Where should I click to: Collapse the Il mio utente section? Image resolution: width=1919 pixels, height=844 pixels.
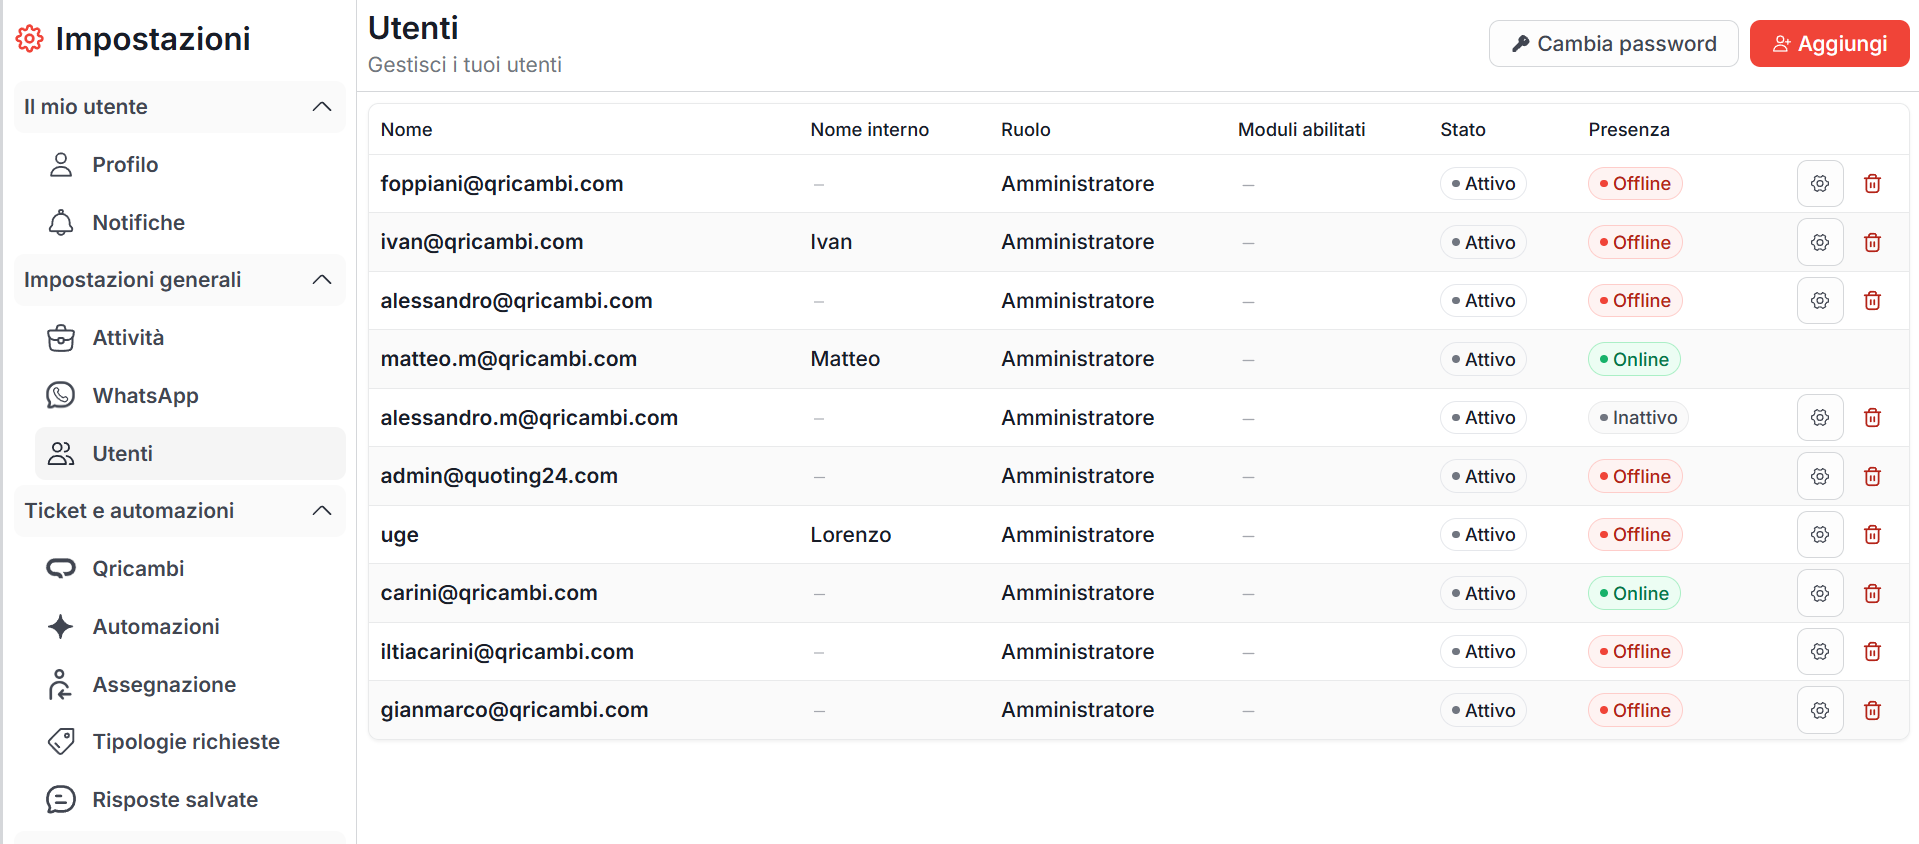tap(321, 107)
